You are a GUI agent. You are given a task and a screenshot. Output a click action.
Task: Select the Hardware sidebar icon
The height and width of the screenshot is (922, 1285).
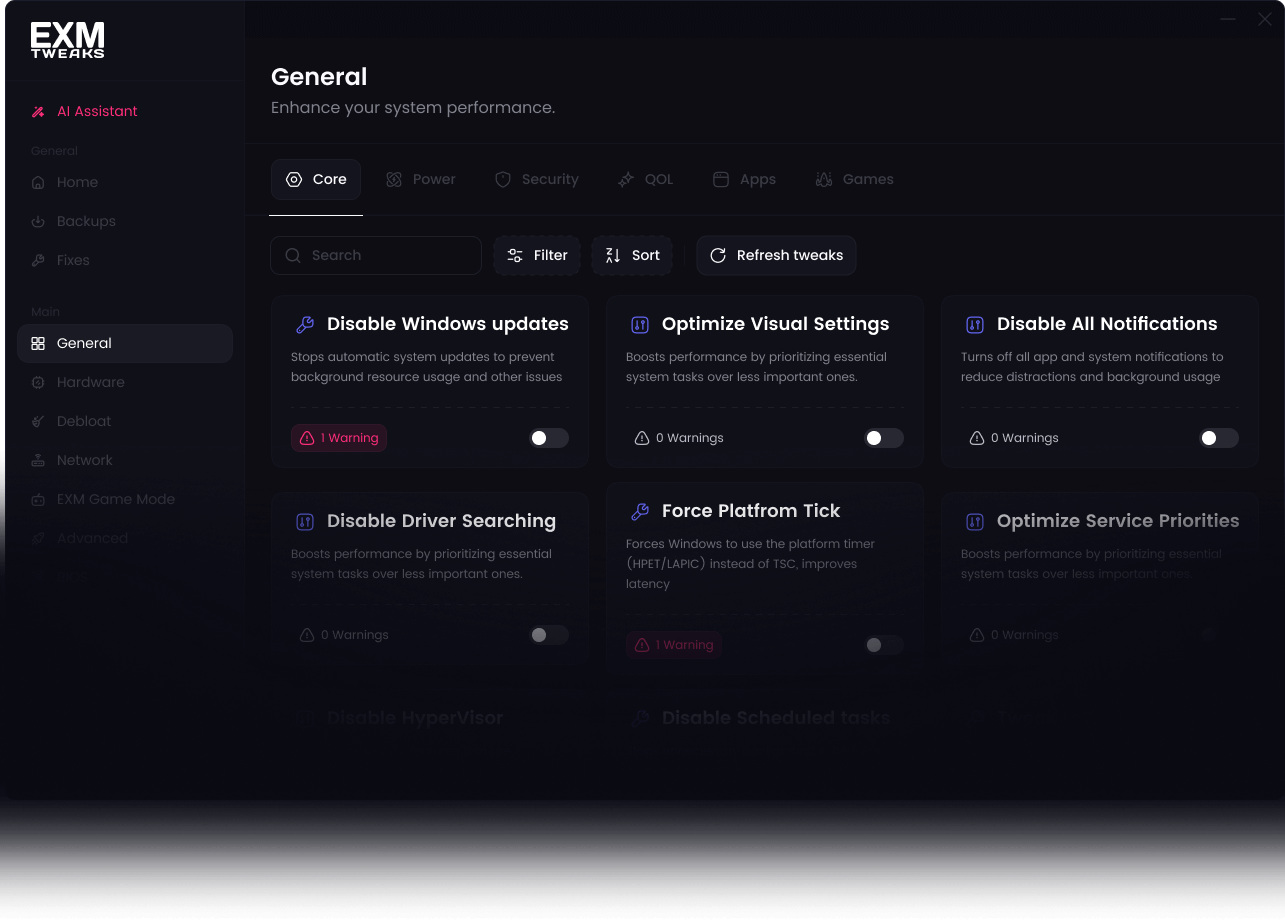pyautogui.click(x=92, y=382)
